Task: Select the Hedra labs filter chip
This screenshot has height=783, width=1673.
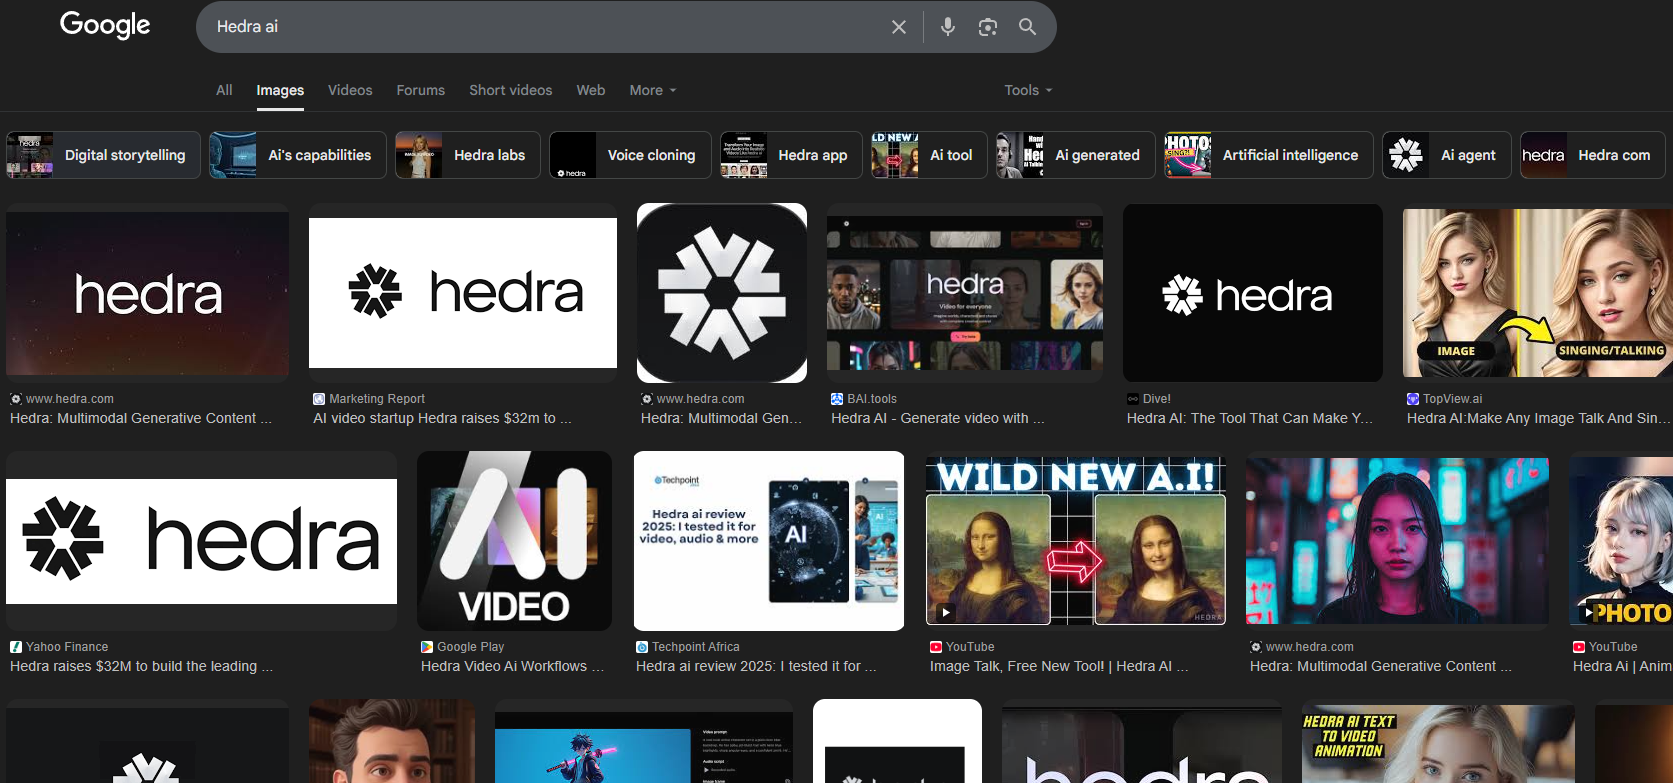Action: tap(468, 155)
